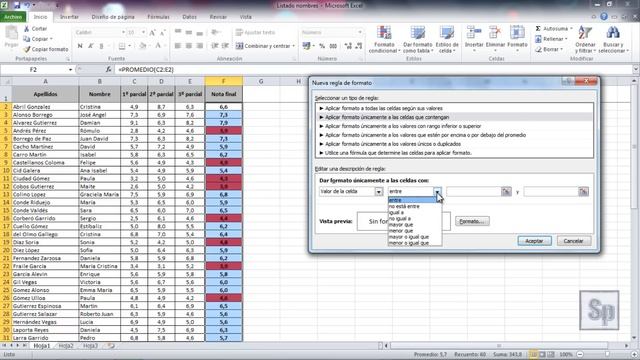Open the Excel help question icon
Screen dimensions: 640x360
(604, 17)
